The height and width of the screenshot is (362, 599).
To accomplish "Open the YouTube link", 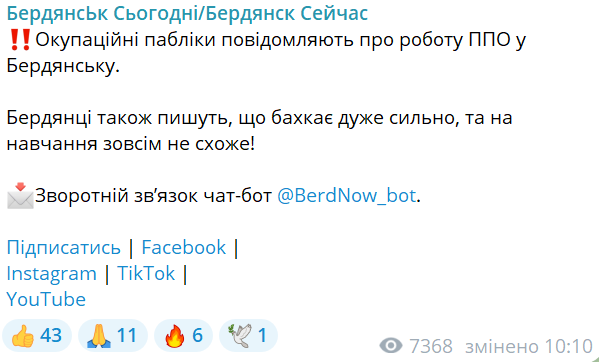I will (x=46, y=299).
